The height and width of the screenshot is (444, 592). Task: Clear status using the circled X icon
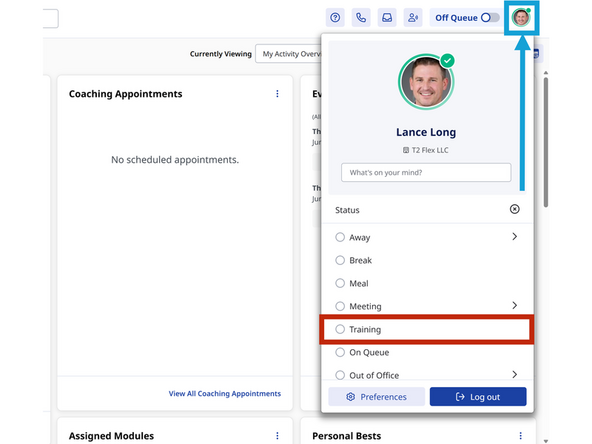(x=514, y=209)
